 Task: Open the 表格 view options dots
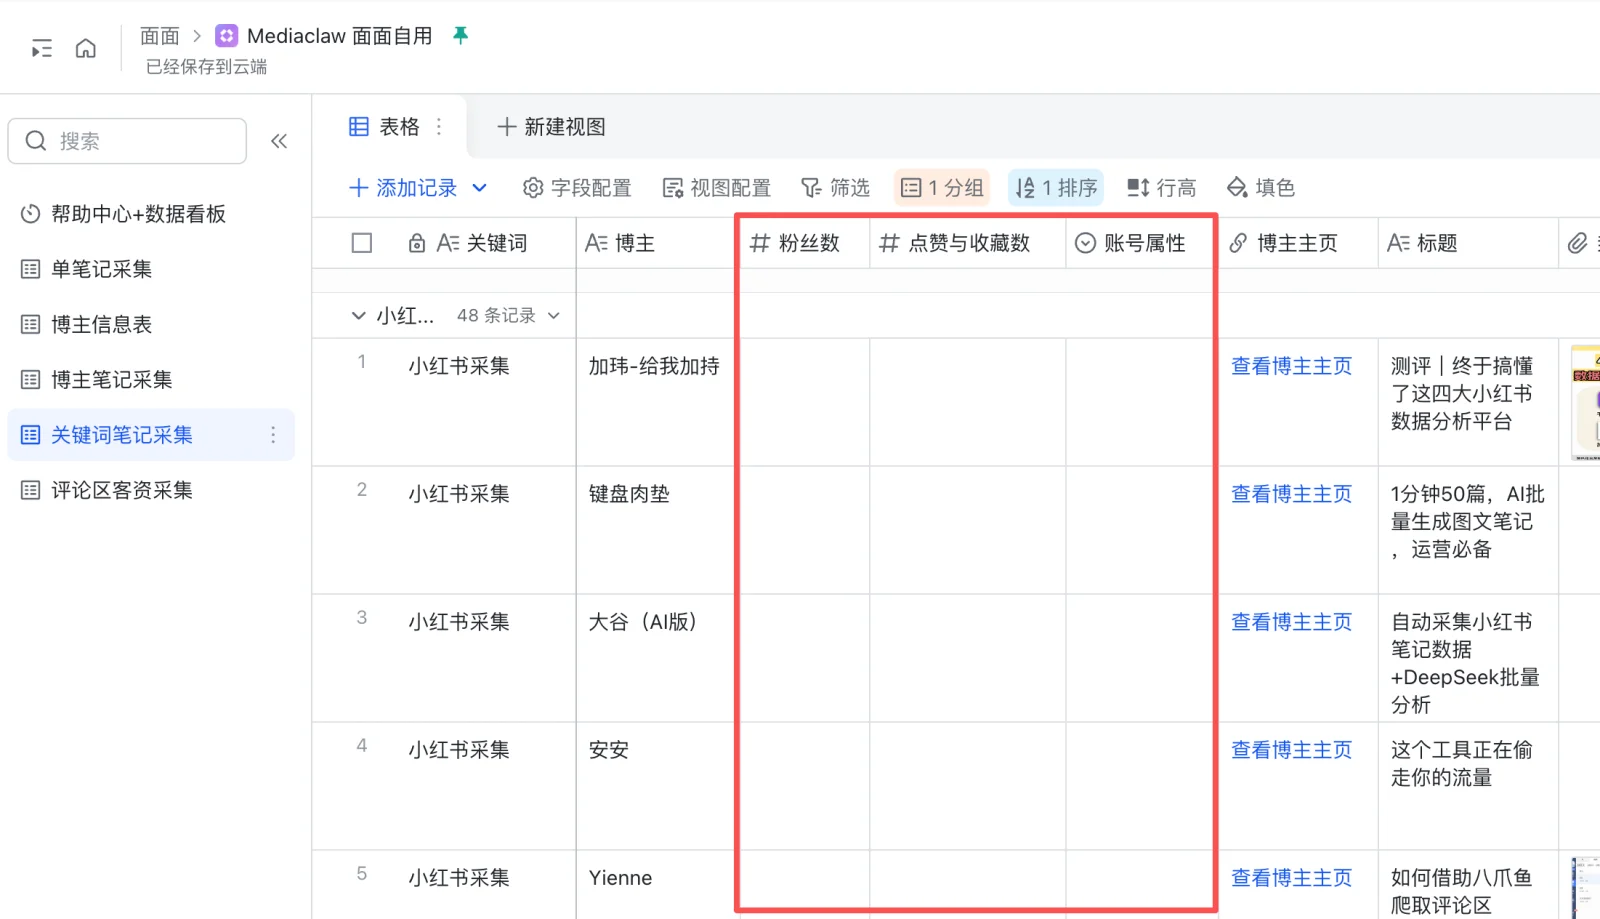click(439, 127)
